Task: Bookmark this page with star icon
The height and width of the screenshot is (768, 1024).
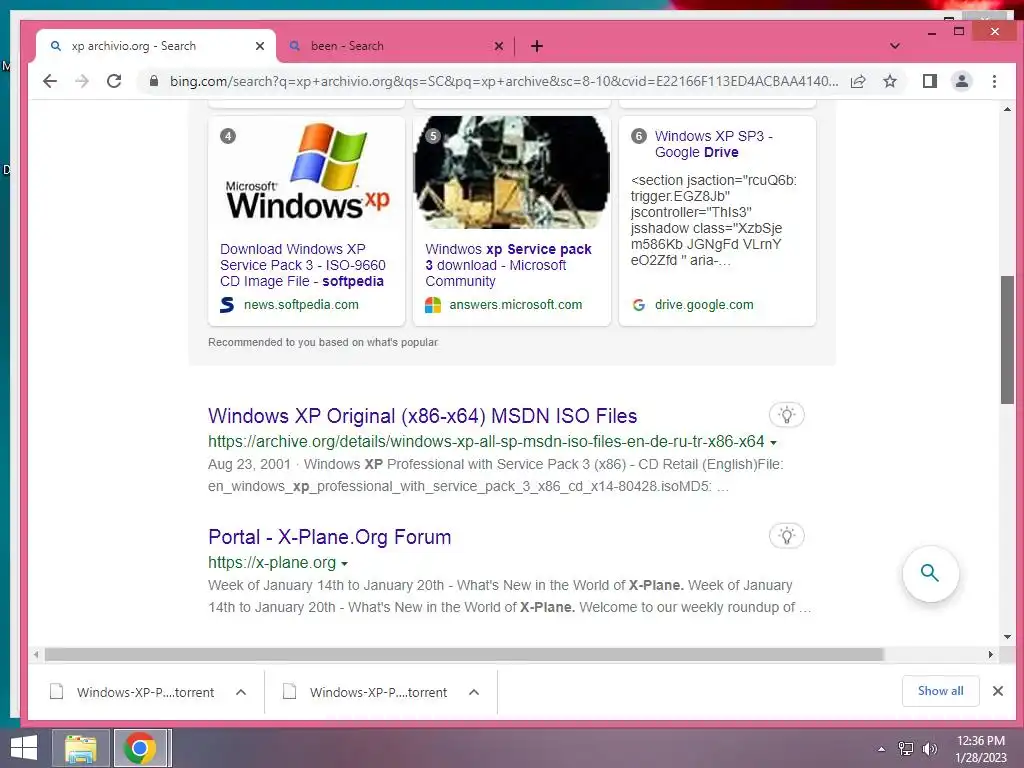Action: [889, 81]
